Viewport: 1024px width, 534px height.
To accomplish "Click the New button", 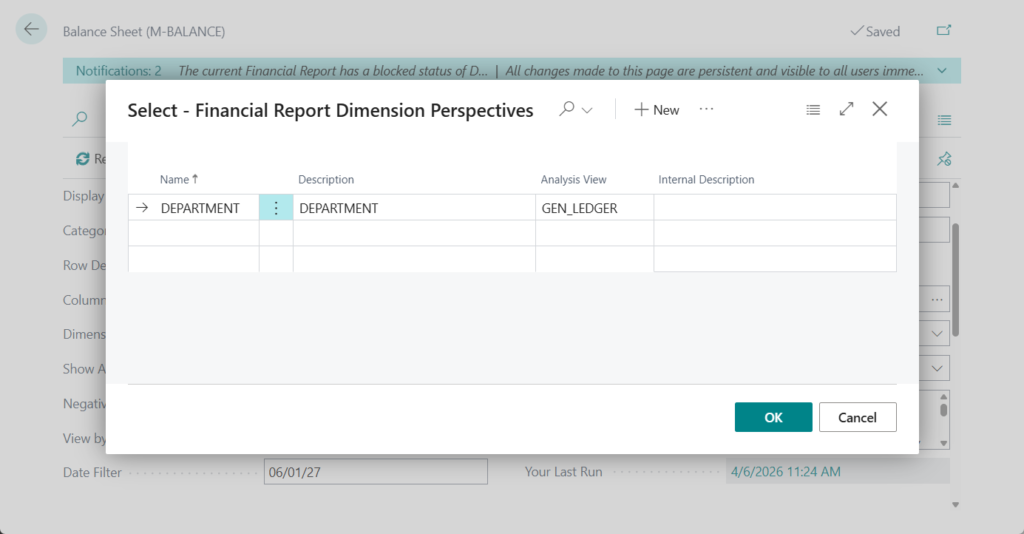I will click(x=657, y=110).
